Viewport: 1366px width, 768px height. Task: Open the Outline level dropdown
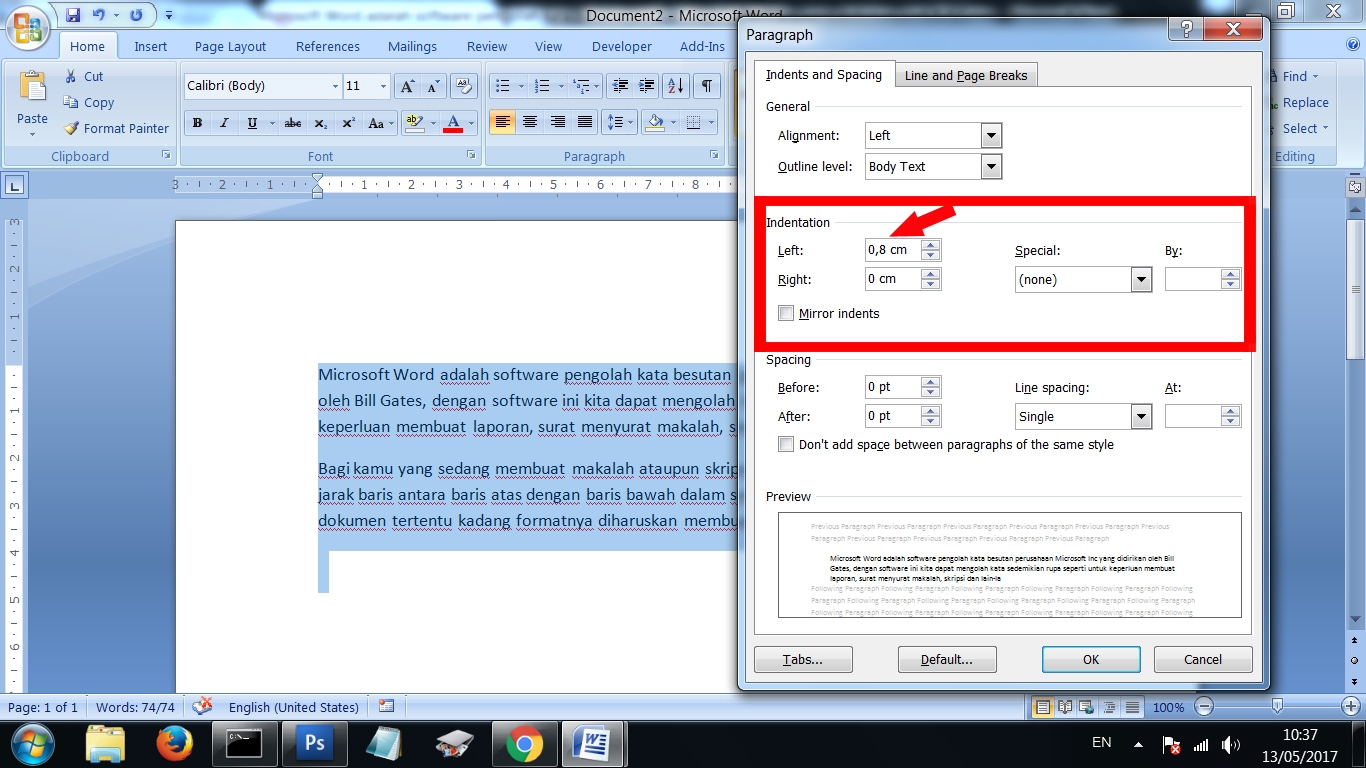click(x=991, y=166)
